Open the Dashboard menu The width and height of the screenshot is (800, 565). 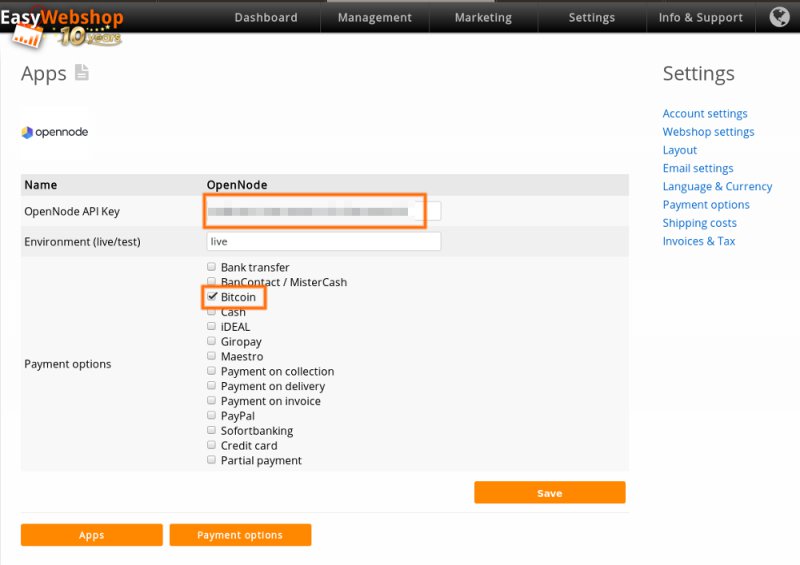click(x=265, y=17)
